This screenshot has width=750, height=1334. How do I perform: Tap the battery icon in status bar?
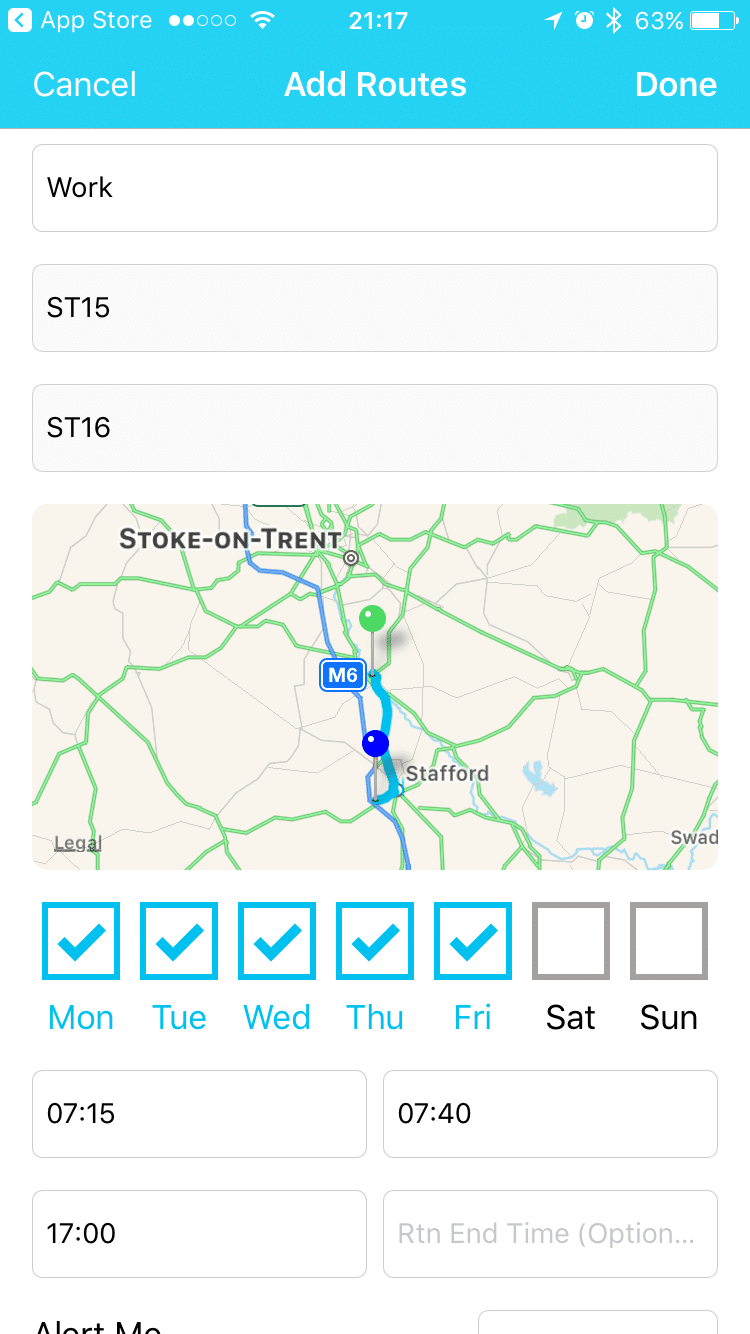tap(712, 20)
